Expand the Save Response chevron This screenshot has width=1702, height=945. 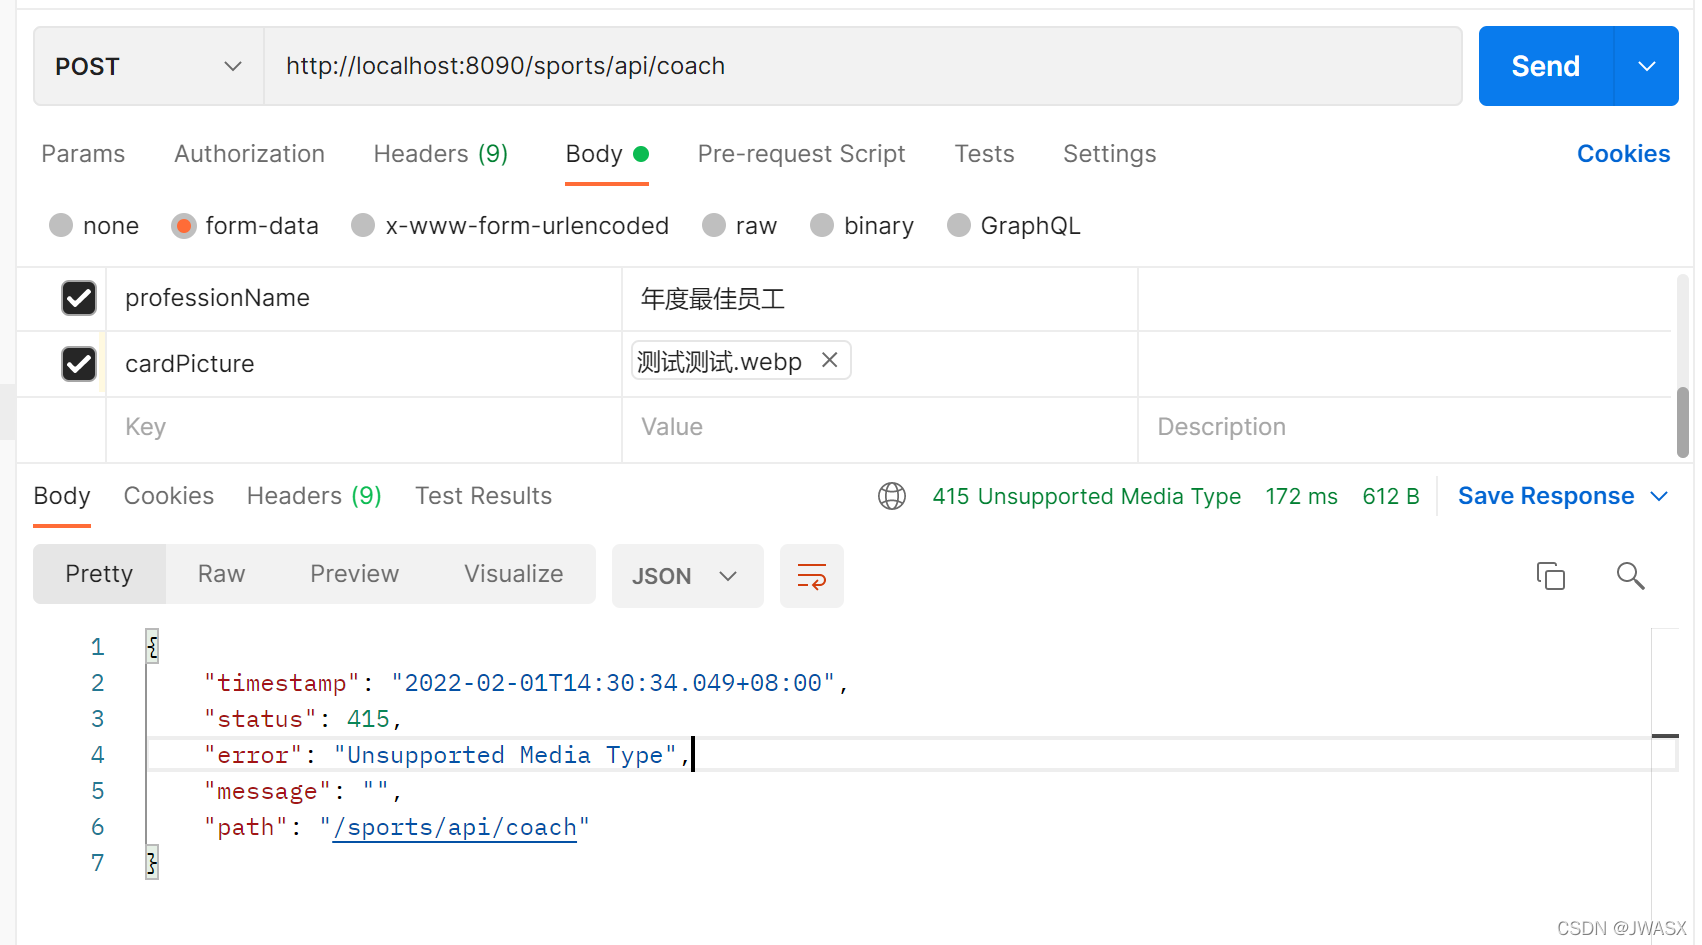point(1659,496)
